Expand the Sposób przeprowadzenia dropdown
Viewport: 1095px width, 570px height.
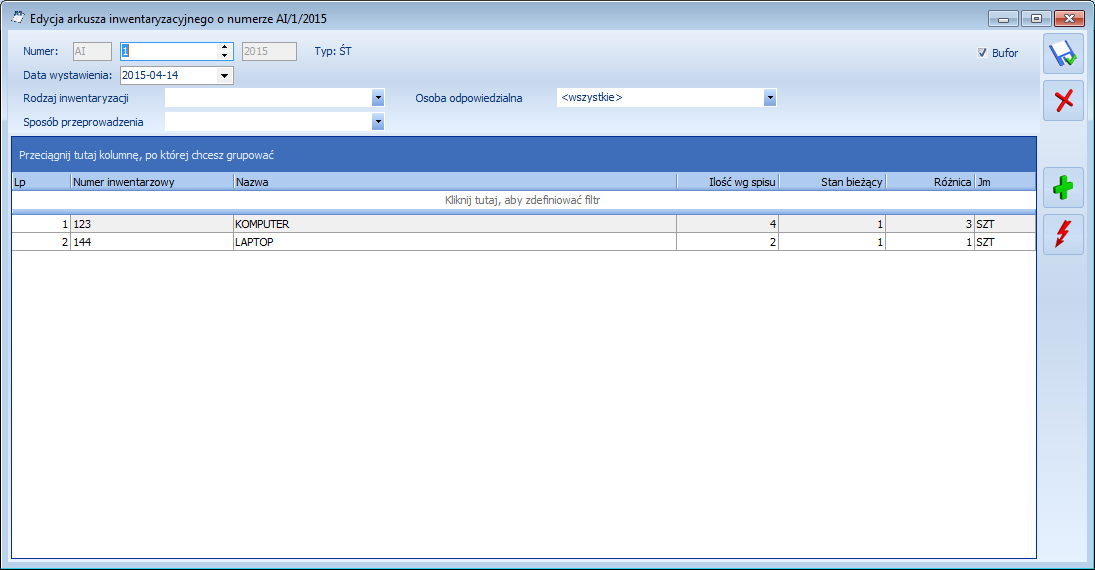click(378, 122)
